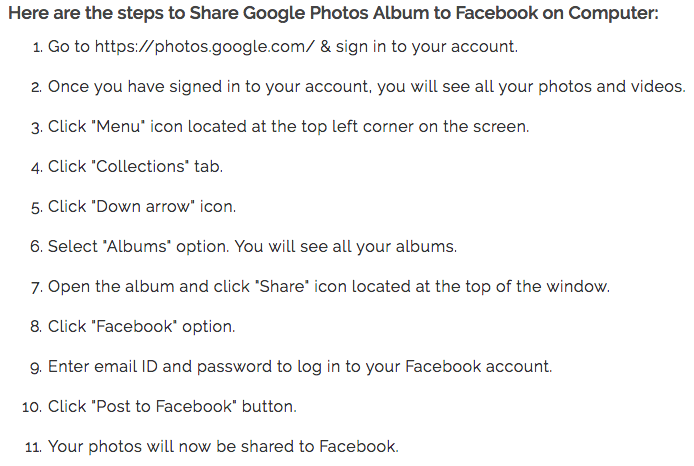Click the final step about photos shared
This screenshot has width=694, height=466.
coord(223,447)
